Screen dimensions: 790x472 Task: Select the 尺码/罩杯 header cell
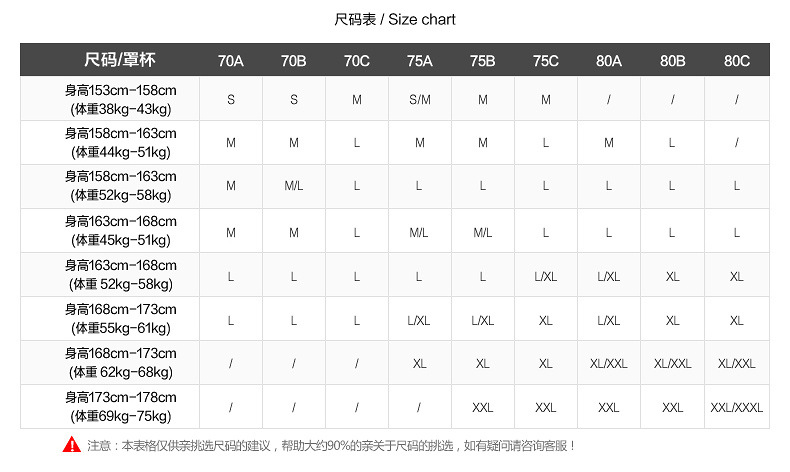120,61
